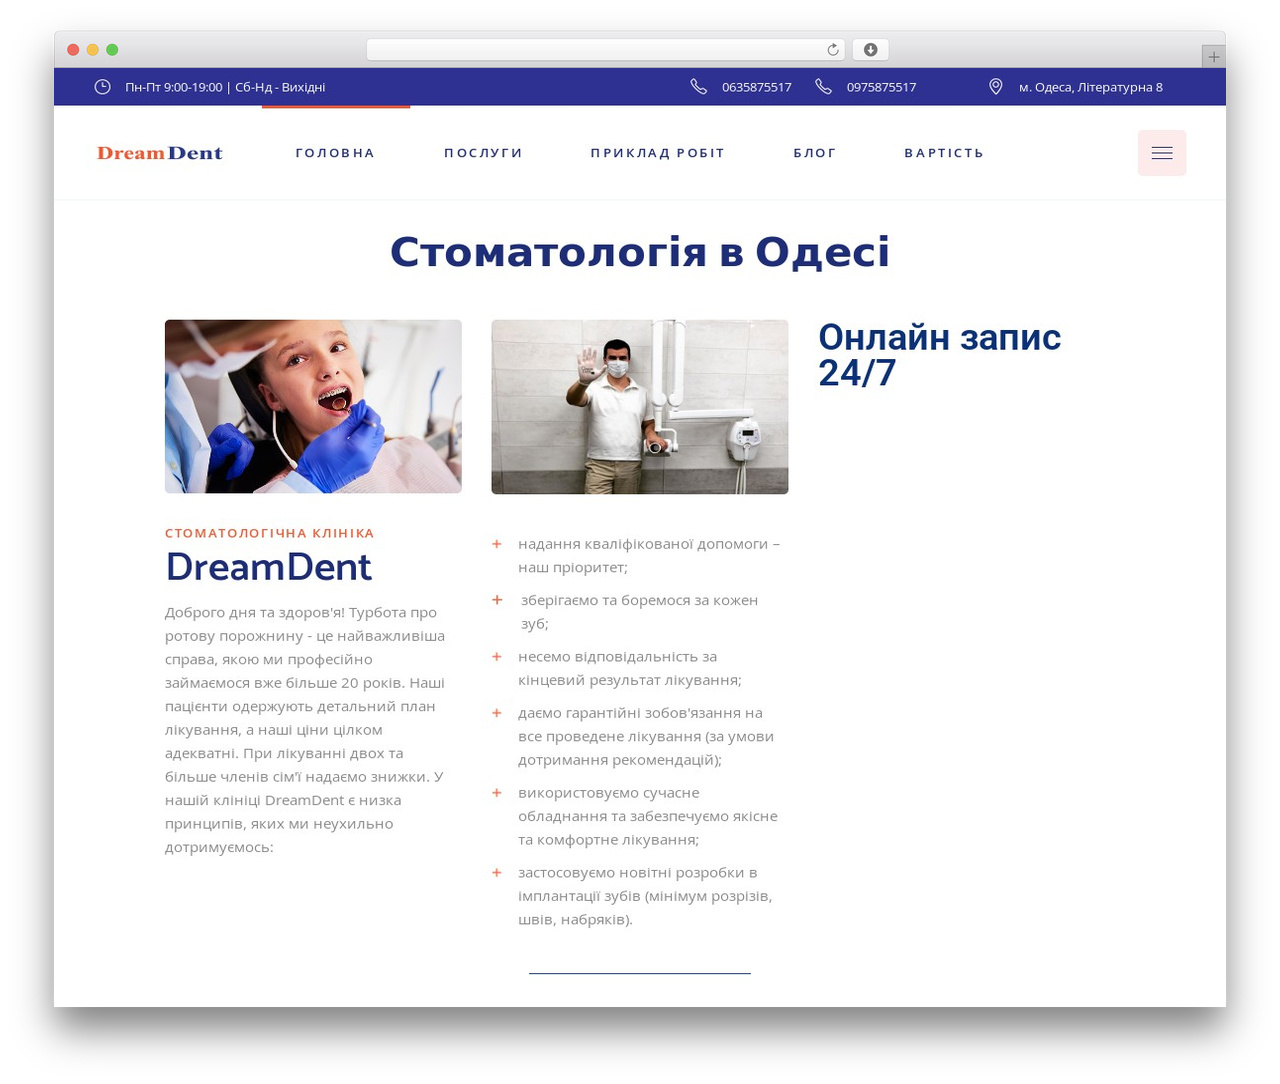Open the masked dentist waving photo
Viewport: 1280px width, 1084px height.
point(640,406)
